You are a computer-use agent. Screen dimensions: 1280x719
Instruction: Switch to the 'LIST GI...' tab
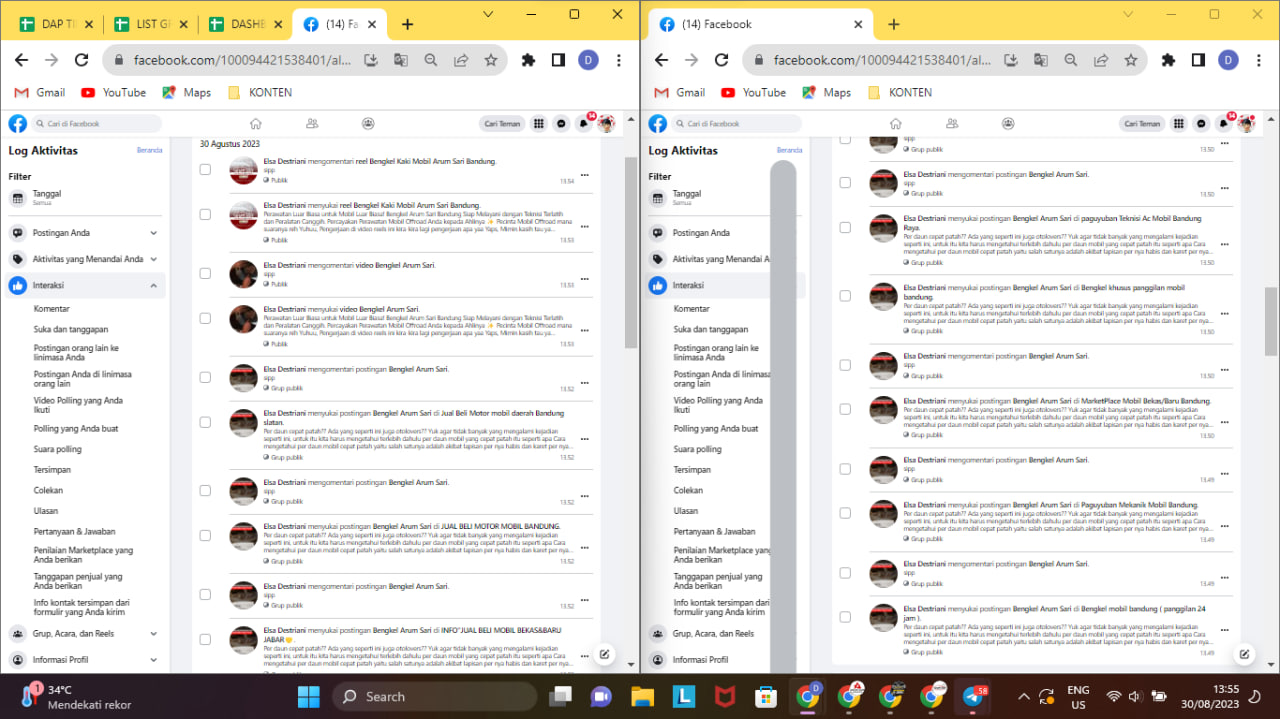coord(153,24)
